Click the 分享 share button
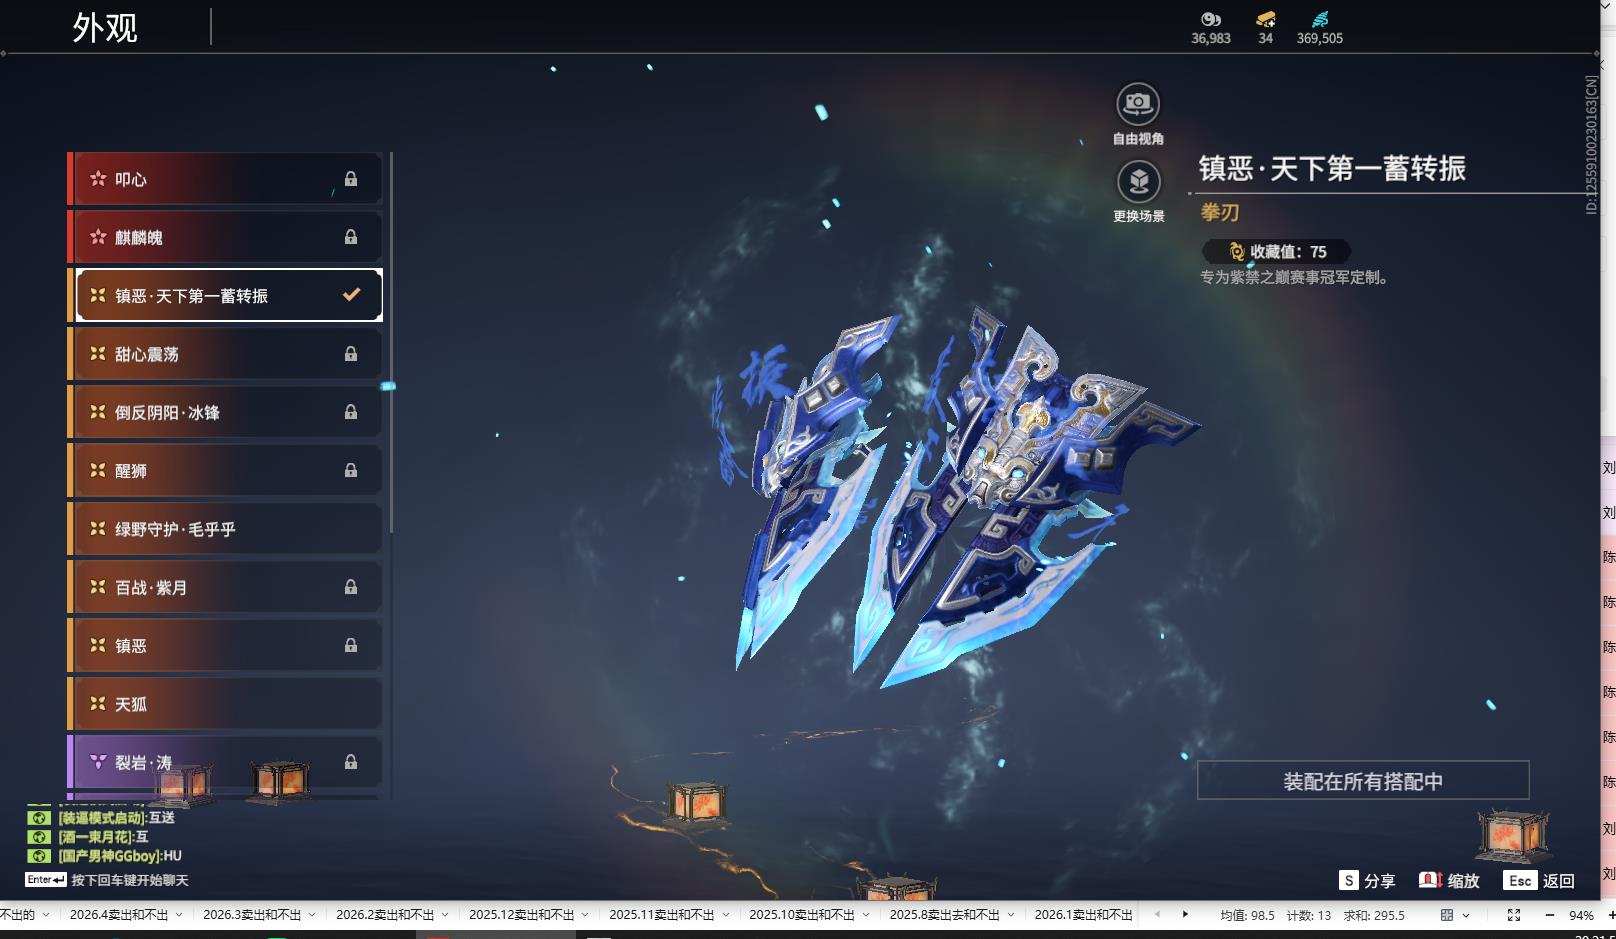1616x939 pixels. click(1367, 881)
